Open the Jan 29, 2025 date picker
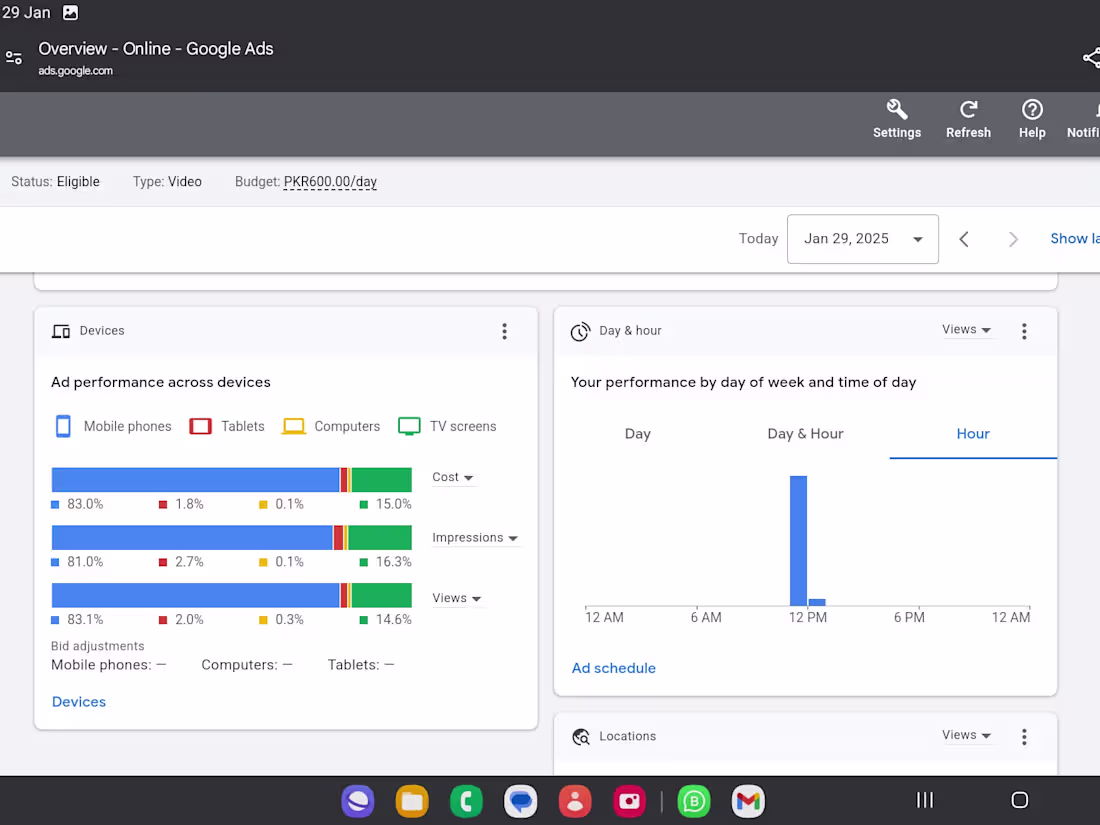Viewport: 1100px width, 825px height. [x=862, y=239]
